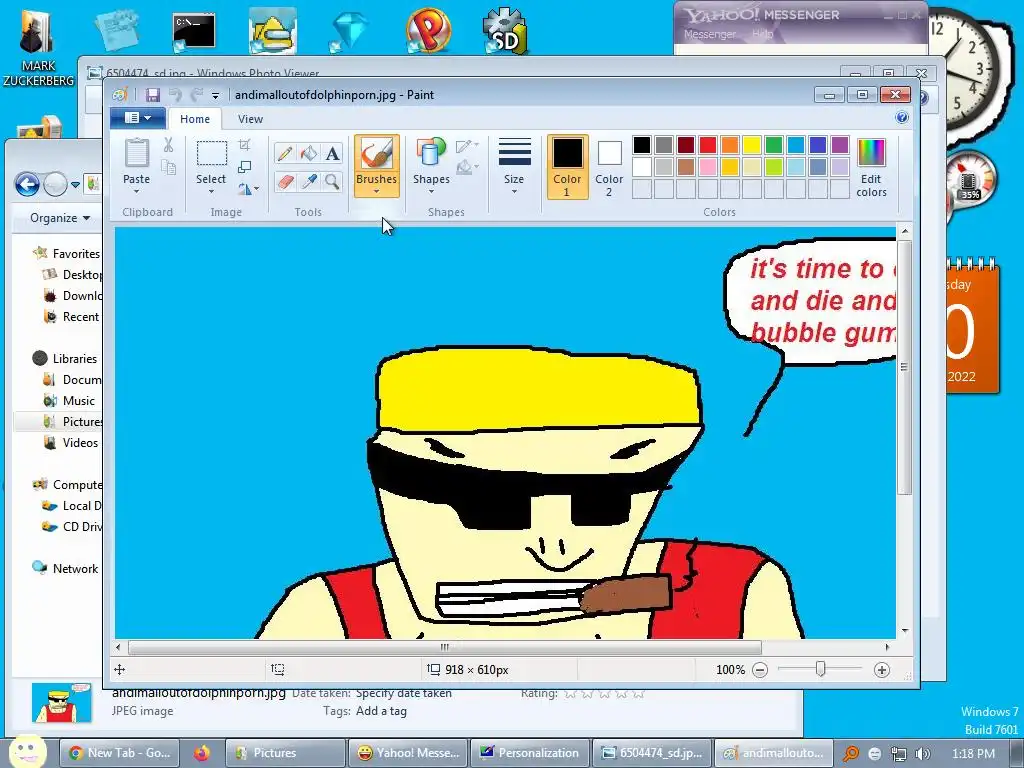1024x768 pixels.
Task: Click the vertical scrollbar down arrow
Action: (x=904, y=631)
